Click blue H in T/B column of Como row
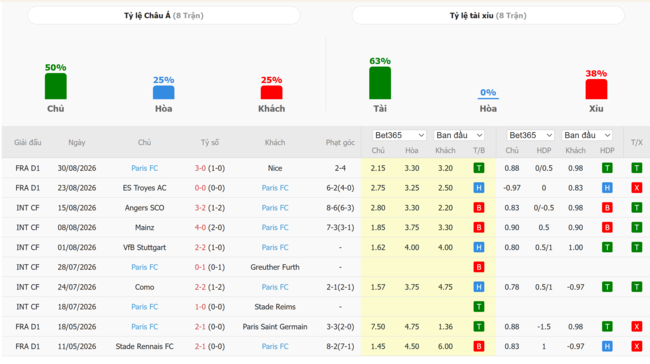This screenshot has width=650, height=364. (x=478, y=287)
